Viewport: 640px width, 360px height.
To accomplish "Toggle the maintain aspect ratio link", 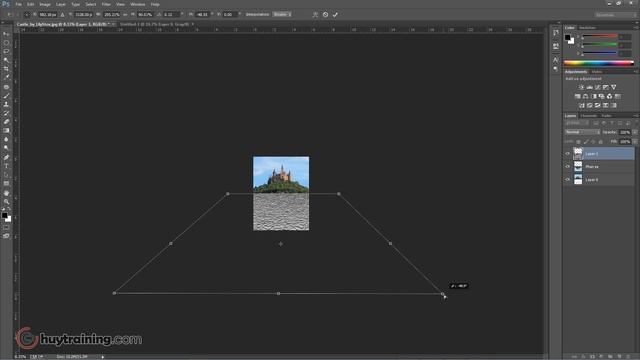I will (x=125, y=15).
